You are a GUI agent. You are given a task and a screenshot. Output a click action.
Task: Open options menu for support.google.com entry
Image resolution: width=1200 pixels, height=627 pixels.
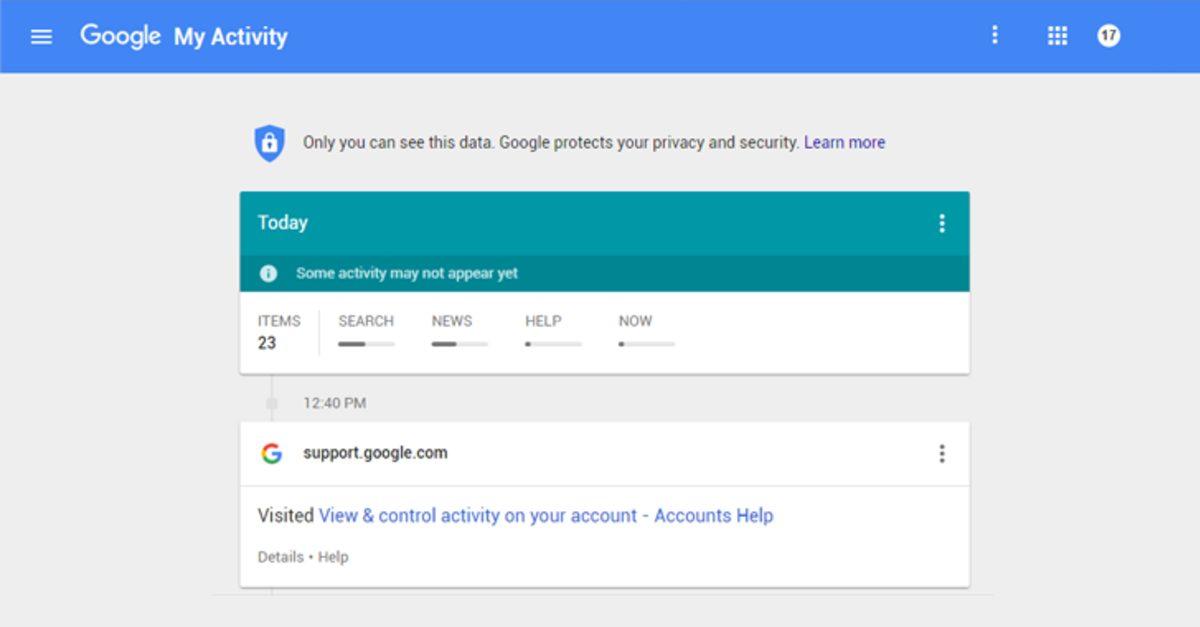pyautogui.click(x=941, y=454)
